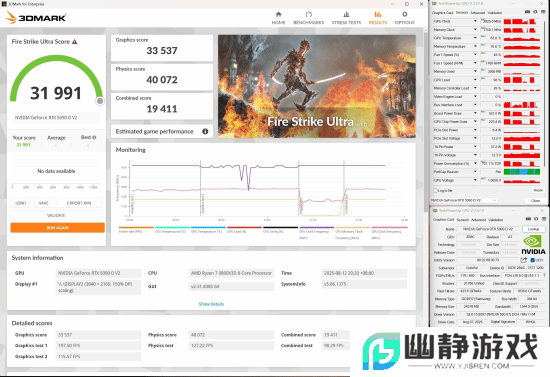The image size is (550, 377).
Task: Go to Benchmarks in 3DMark navigation
Action: click(309, 18)
